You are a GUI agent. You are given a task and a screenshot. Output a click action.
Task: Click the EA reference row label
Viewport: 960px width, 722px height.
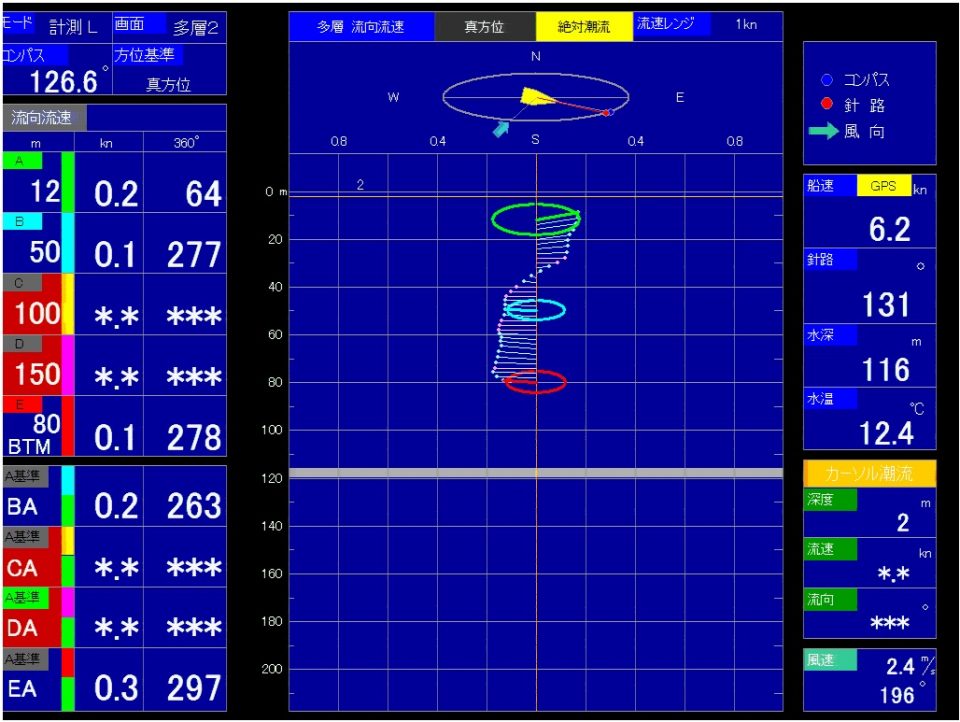22,690
